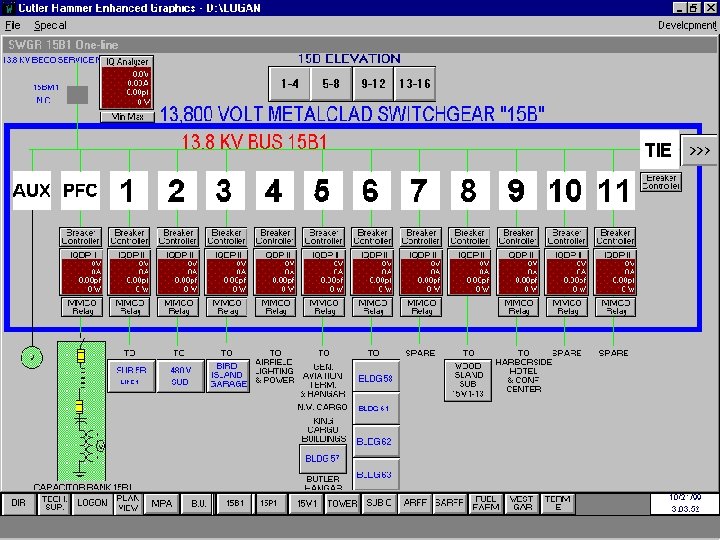The width and height of the screenshot is (720, 540).
Task: Click the TIE breaker box
Action: tap(659, 150)
